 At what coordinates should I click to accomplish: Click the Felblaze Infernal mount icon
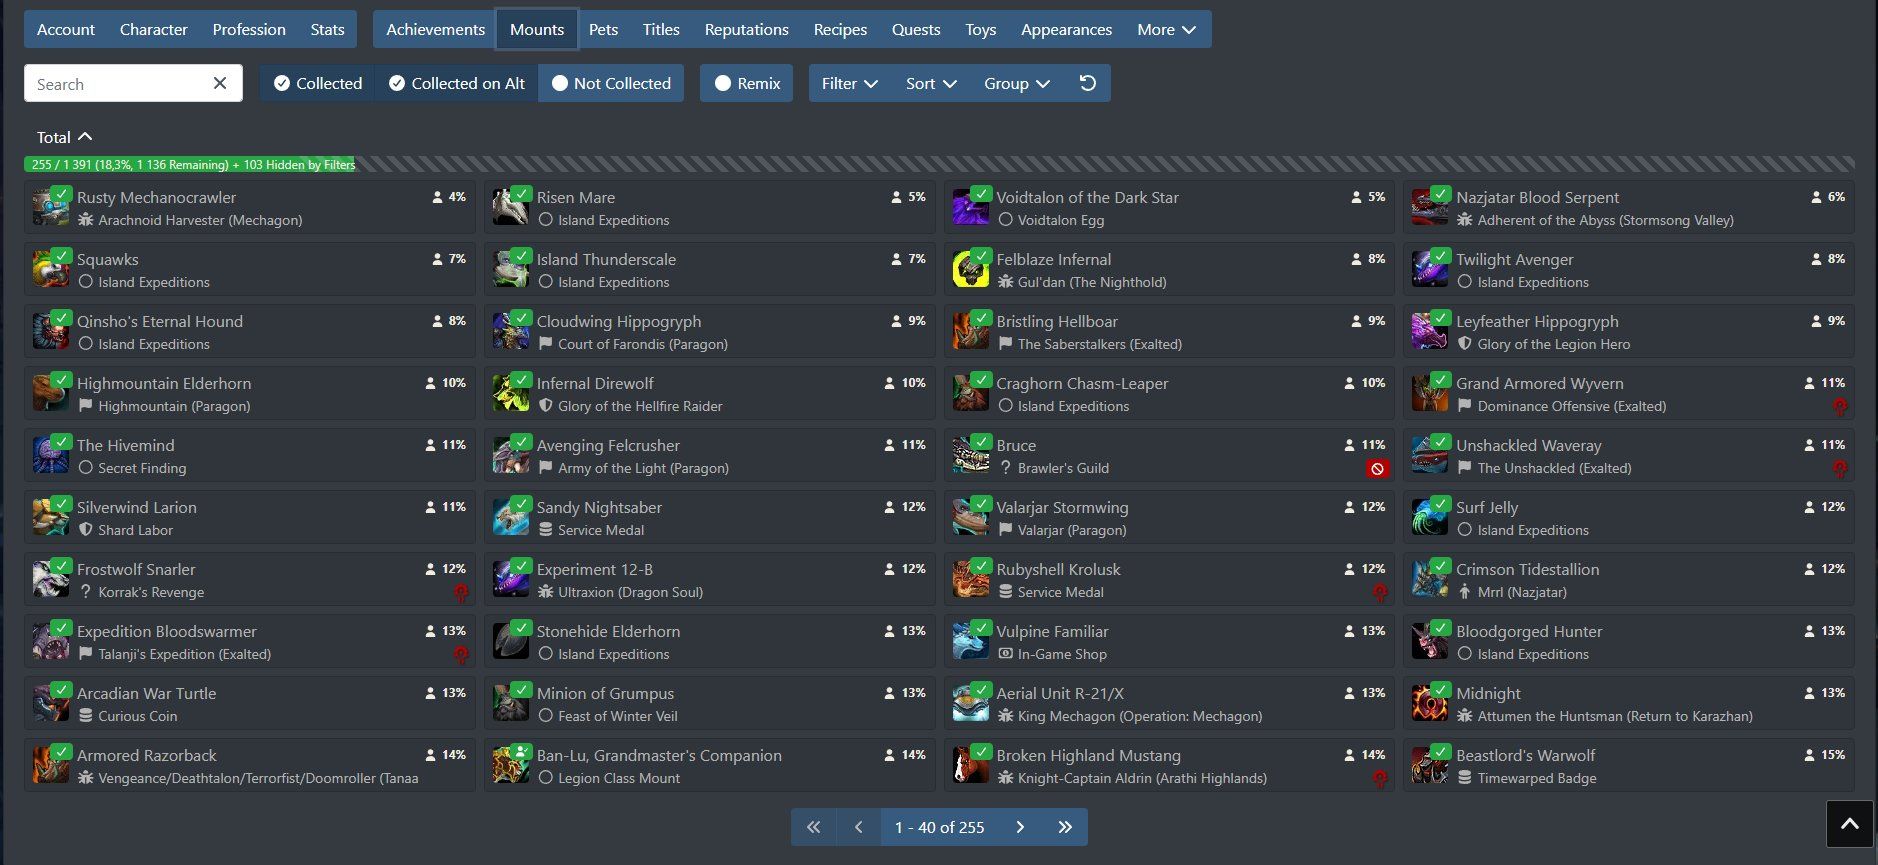coord(970,269)
